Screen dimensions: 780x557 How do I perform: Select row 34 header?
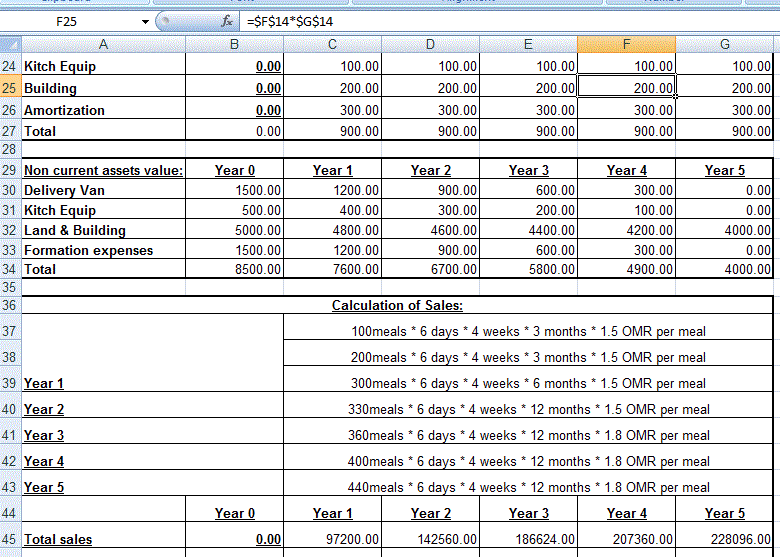[10, 269]
